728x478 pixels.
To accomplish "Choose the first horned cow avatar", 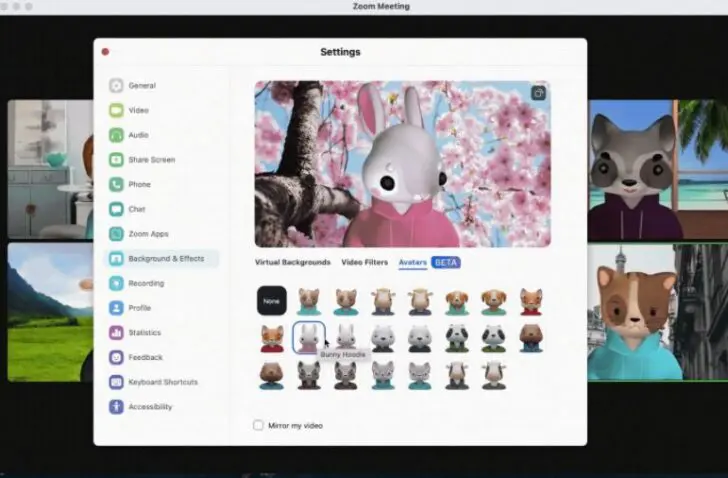I will pos(383,301).
